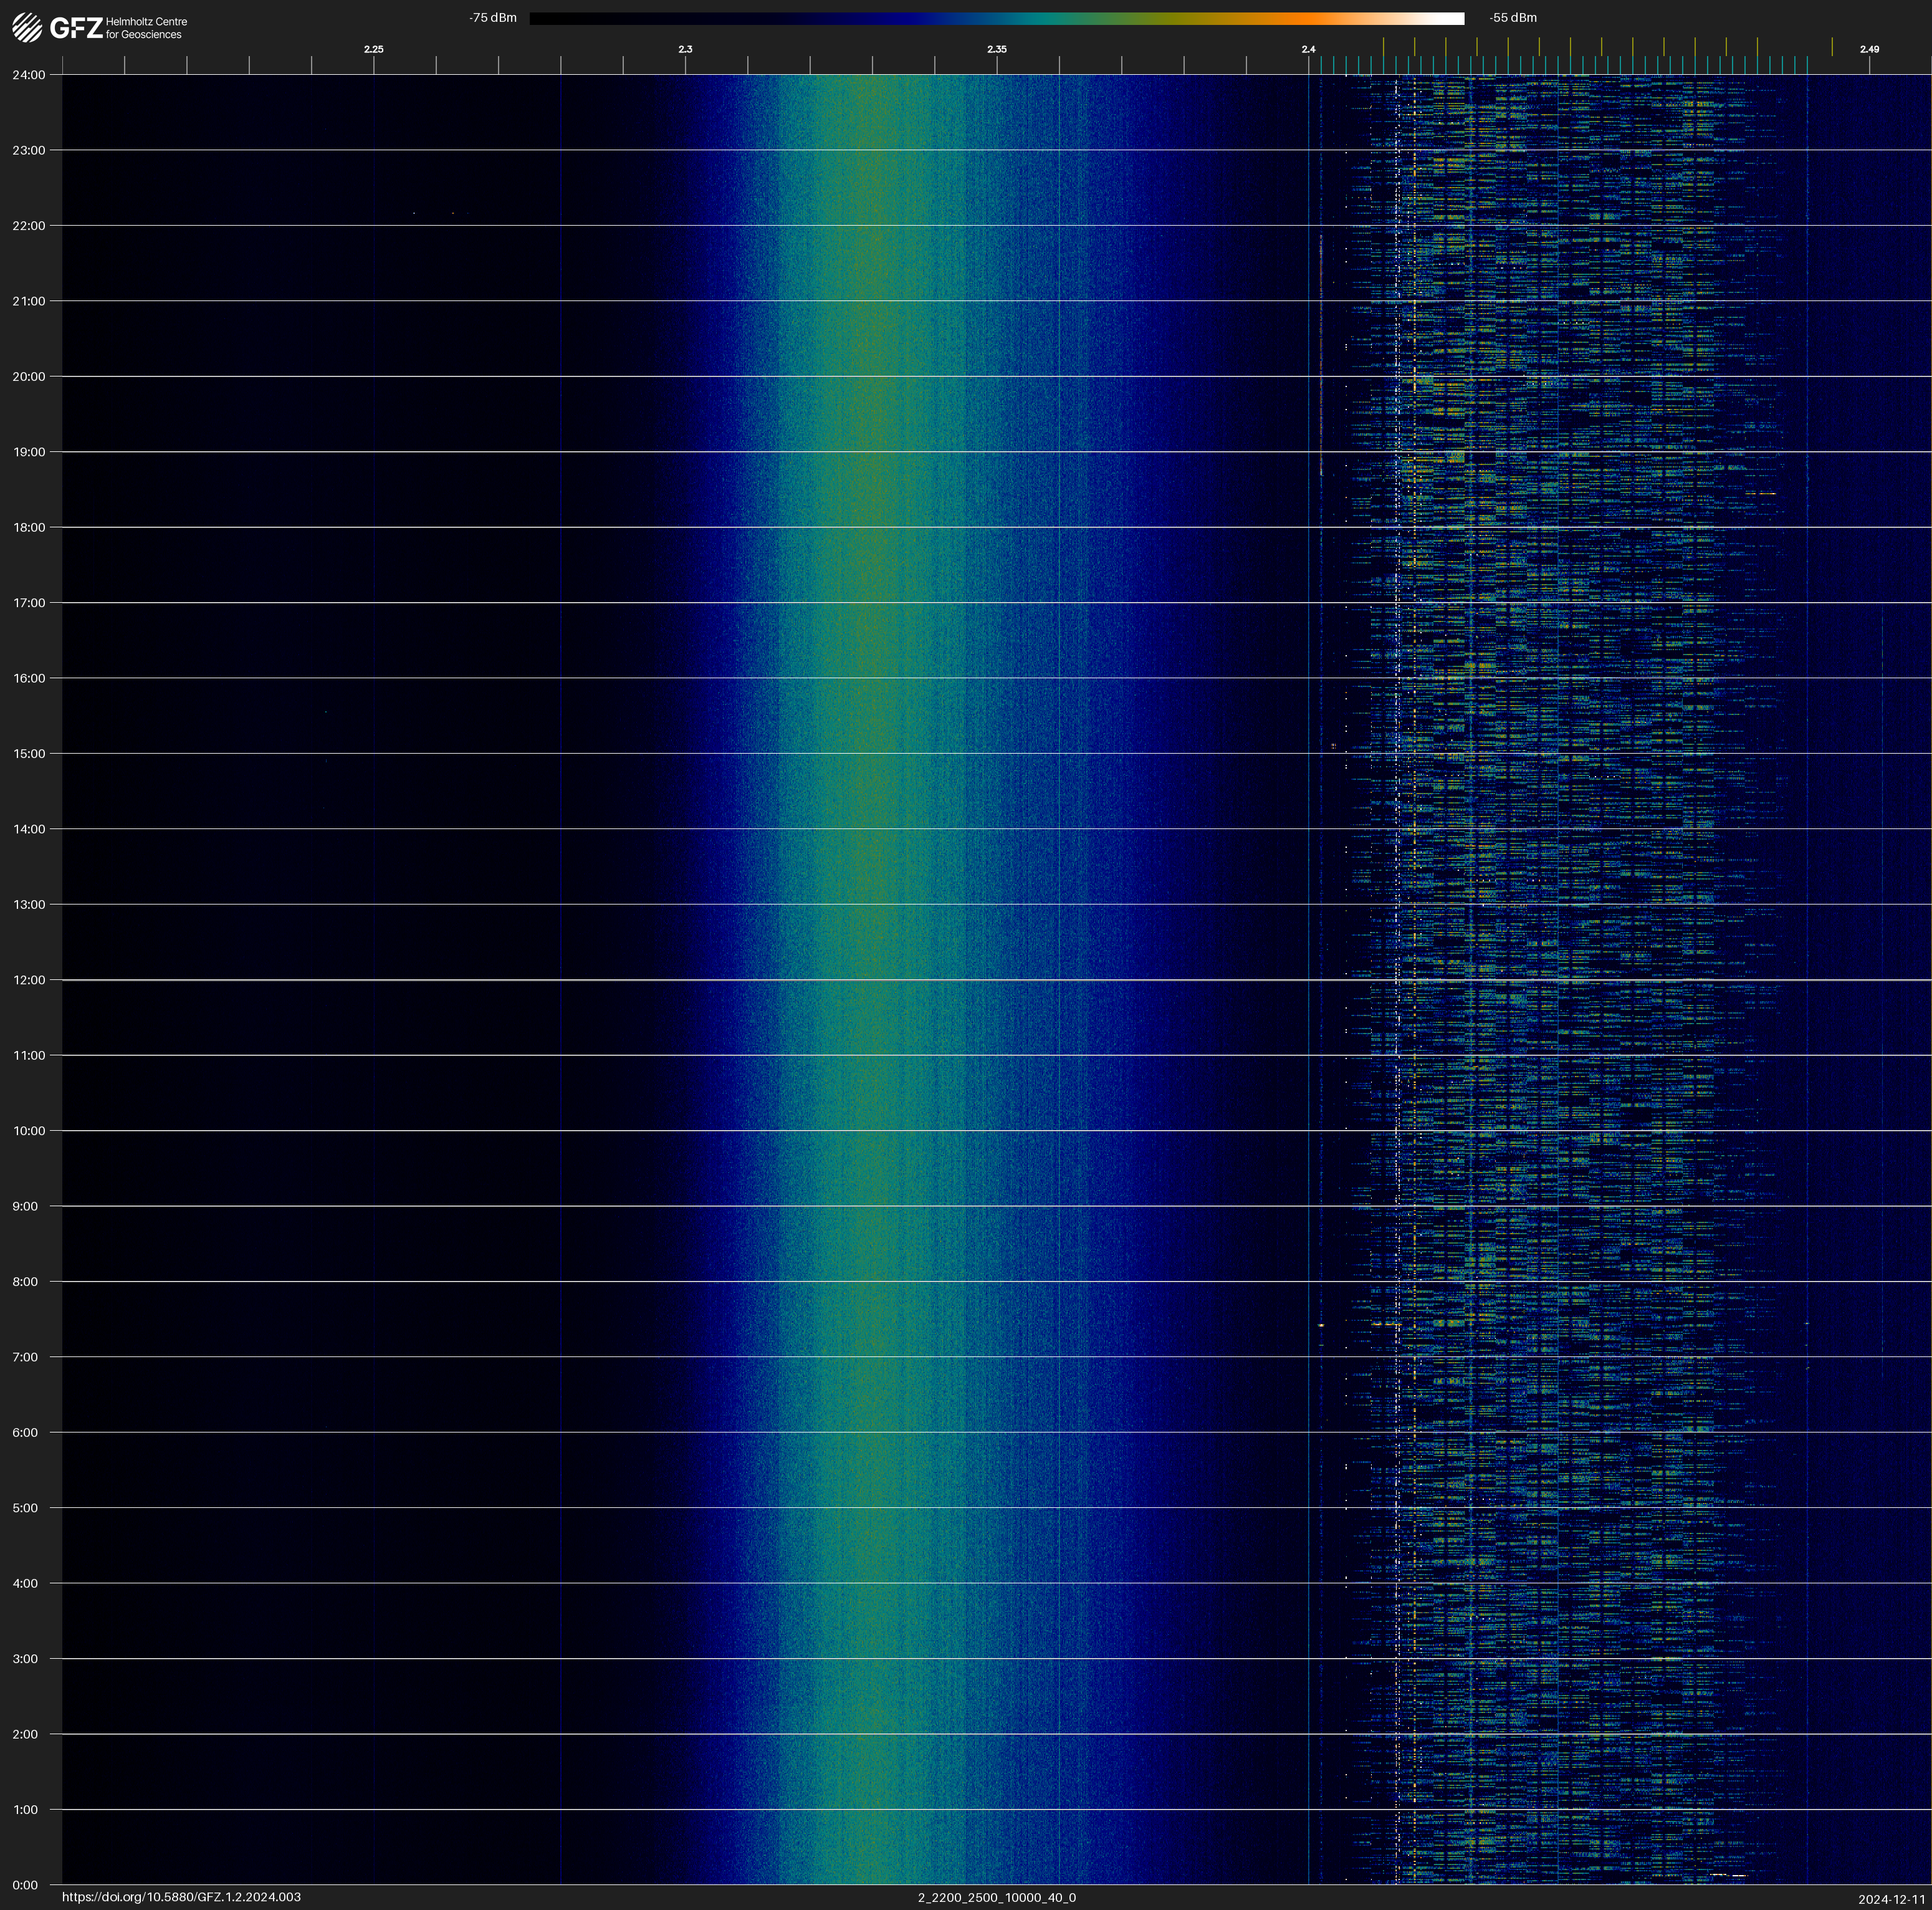1932x1910 pixels.
Task: Click the 2.49 frequency axis label
Action: click(1868, 49)
